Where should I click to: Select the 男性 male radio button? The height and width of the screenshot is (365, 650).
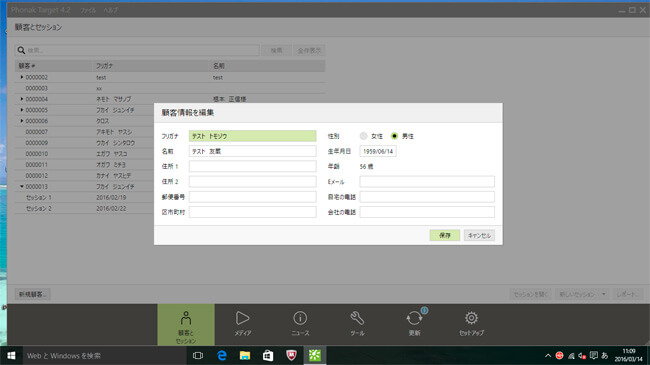(x=394, y=136)
